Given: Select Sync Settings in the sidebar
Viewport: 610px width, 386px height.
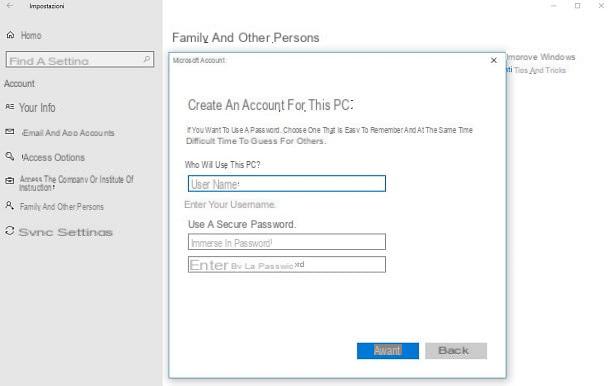Looking at the screenshot, I should pyautogui.click(x=66, y=232).
